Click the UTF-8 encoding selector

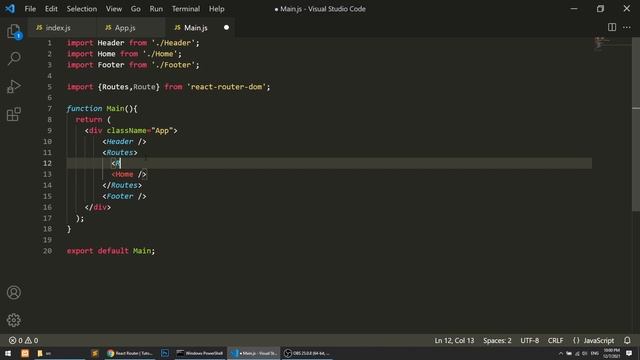529,340
